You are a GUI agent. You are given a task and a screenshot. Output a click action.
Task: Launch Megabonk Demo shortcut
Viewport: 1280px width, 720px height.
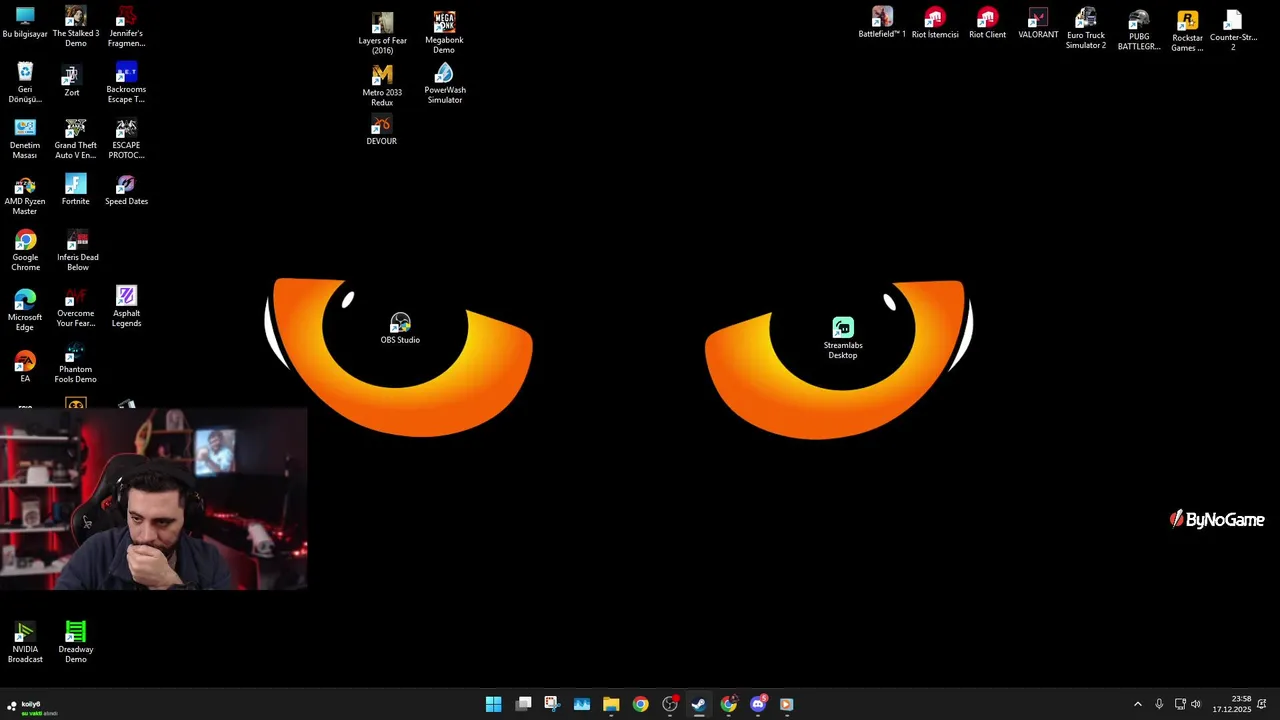tap(444, 33)
